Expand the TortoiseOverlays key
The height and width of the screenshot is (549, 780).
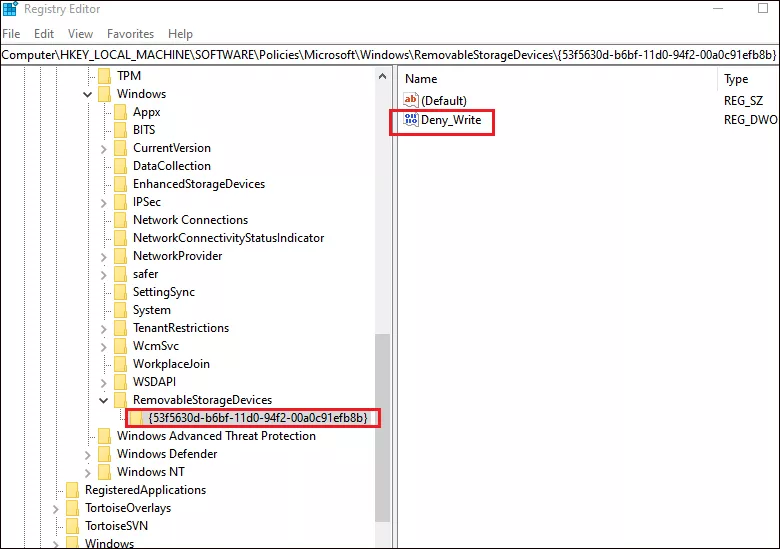56,508
